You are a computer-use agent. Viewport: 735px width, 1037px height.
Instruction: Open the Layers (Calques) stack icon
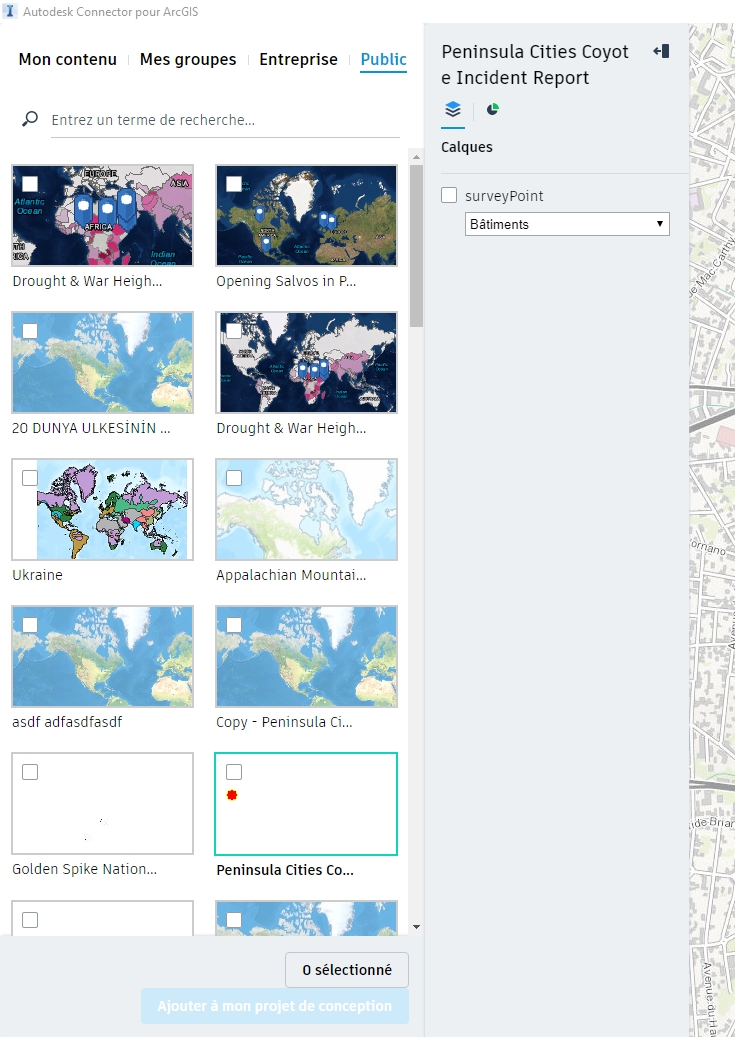tap(453, 109)
